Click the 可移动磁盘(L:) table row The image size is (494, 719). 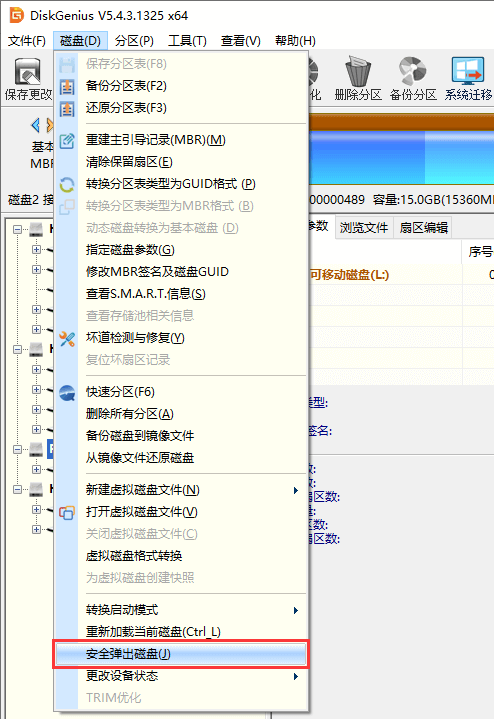(400, 275)
